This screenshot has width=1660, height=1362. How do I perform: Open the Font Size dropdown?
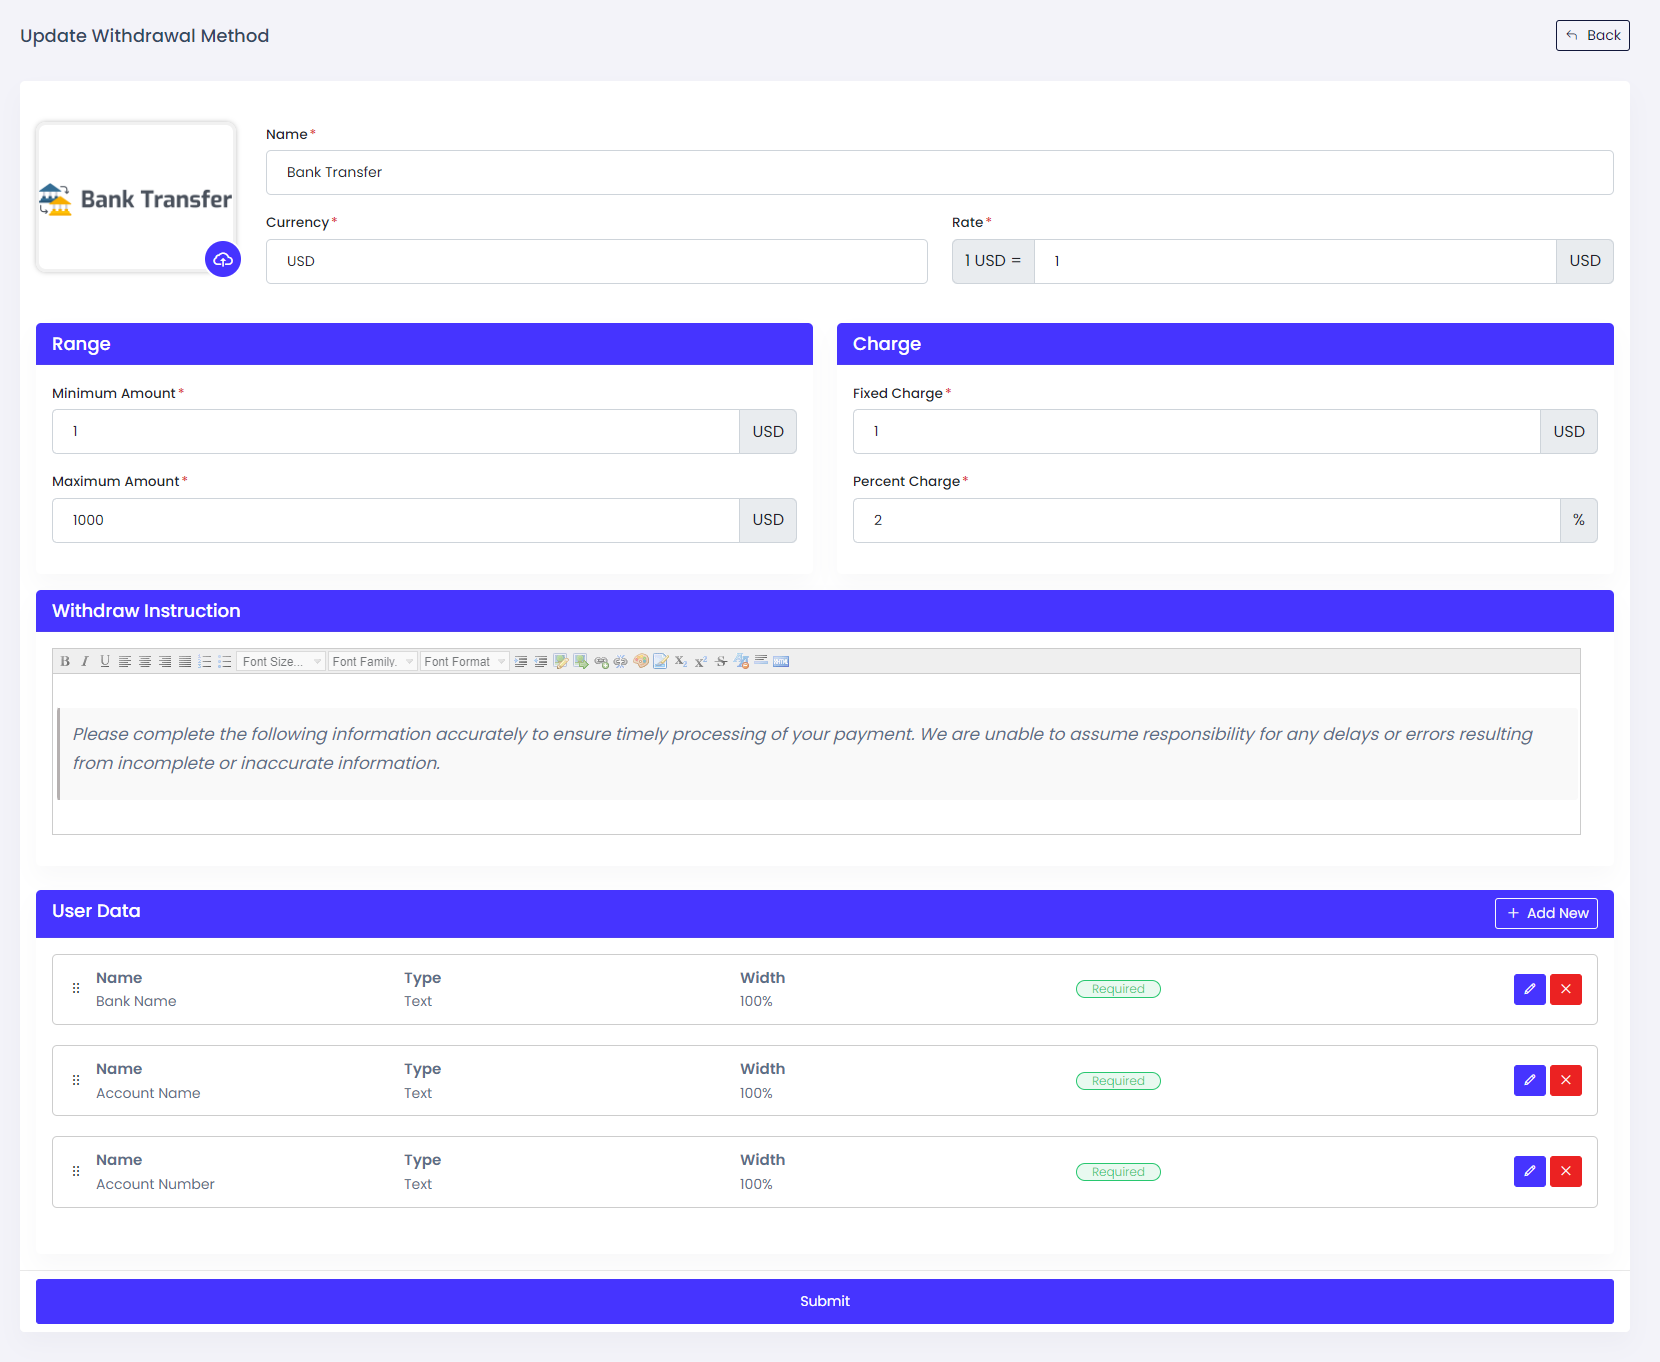tap(281, 662)
